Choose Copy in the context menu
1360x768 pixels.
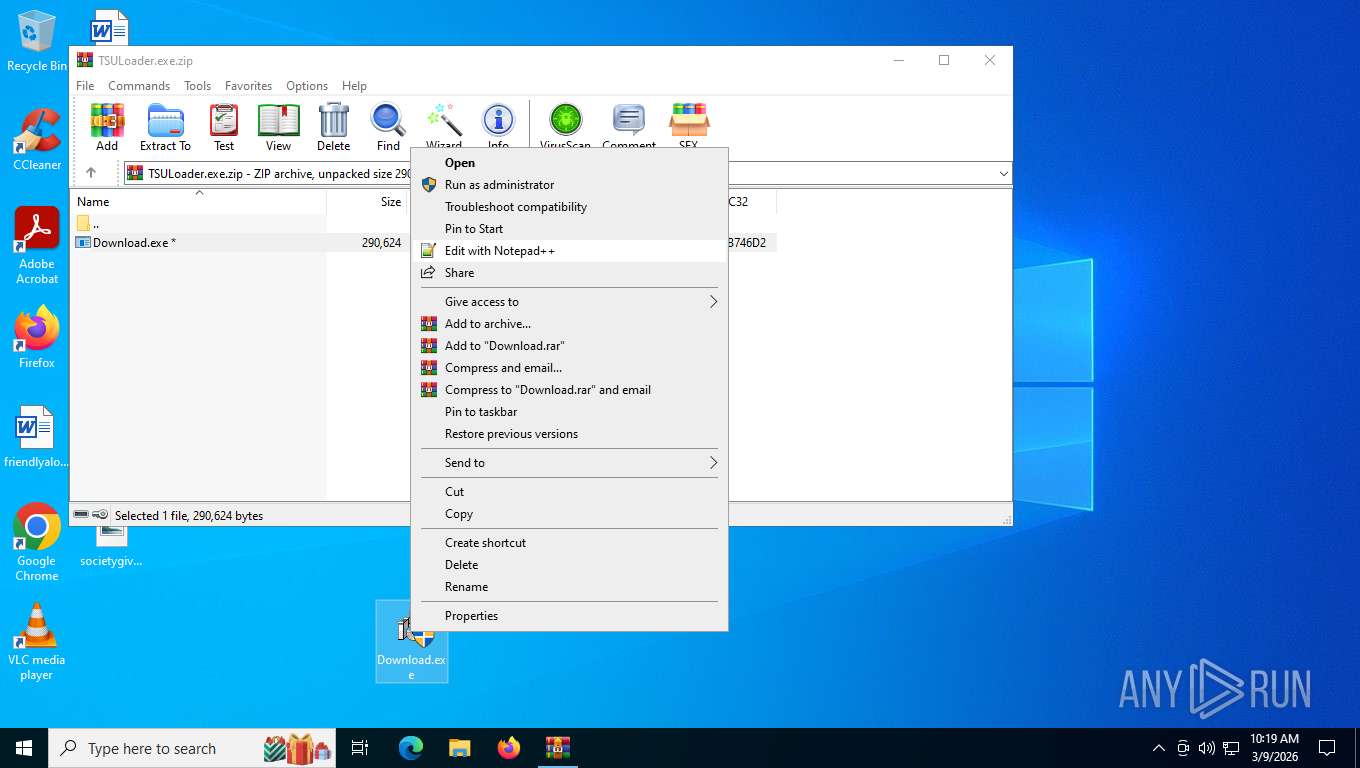(569, 514)
